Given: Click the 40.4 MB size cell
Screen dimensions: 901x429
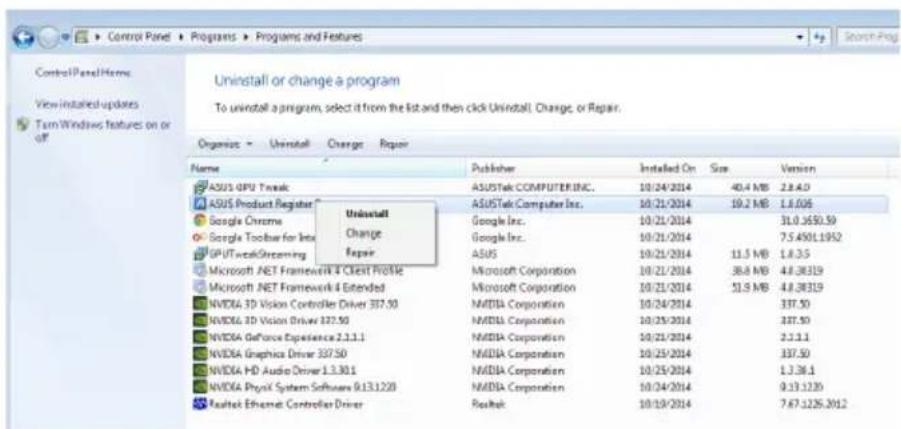Looking at the screenshot, I should (x=750, y=187).
